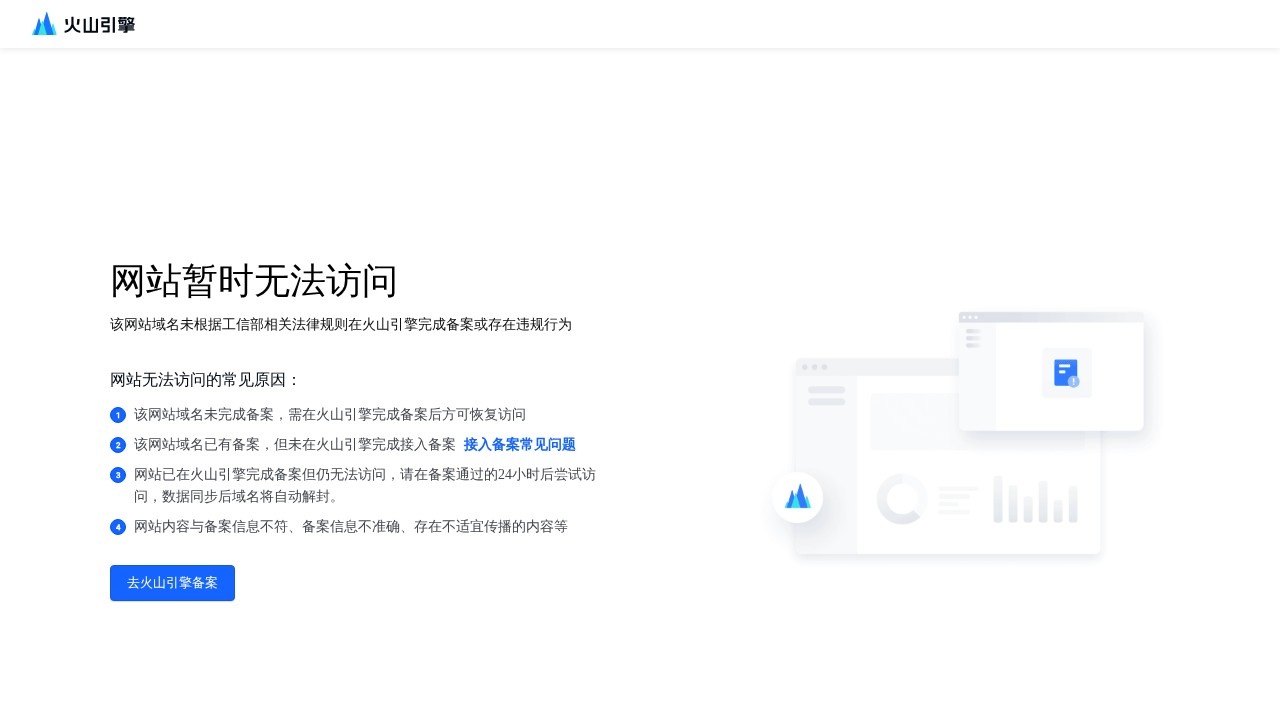
Task: Click the 火山引擎 brand text in header
Action: click(x=99, y=25)
